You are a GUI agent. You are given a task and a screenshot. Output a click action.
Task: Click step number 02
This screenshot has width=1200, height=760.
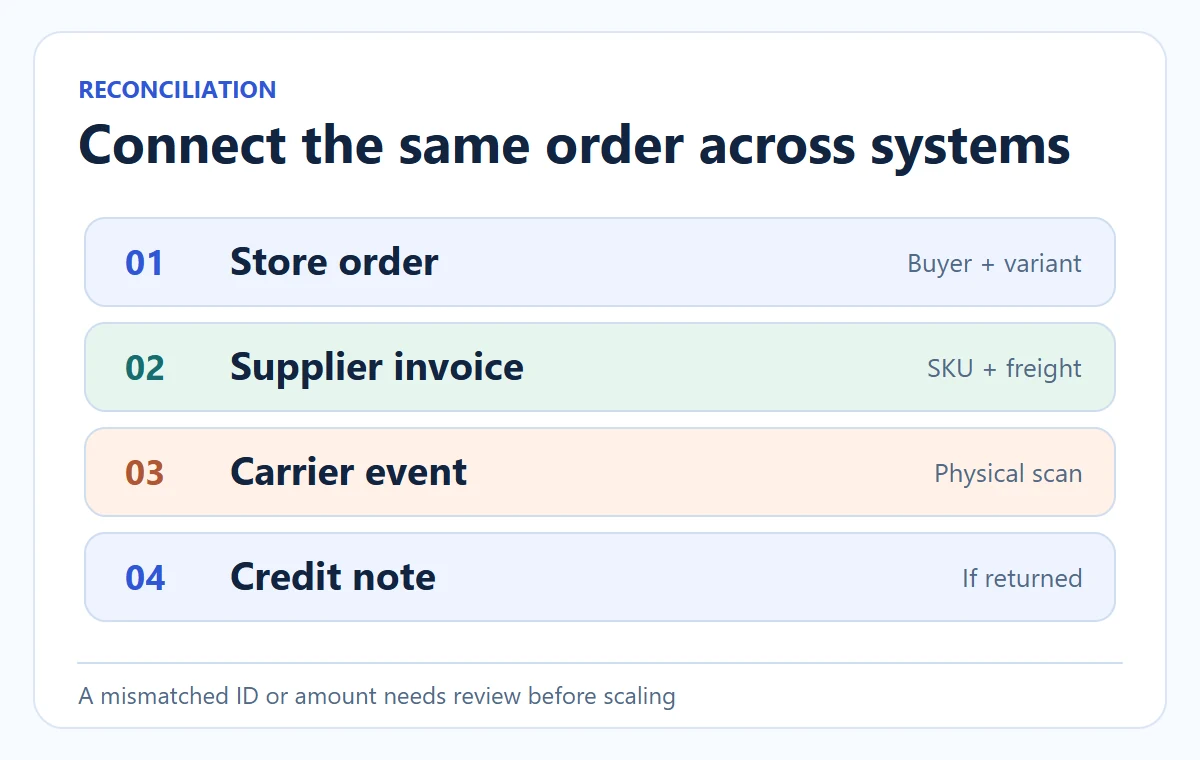[x=145, y=368]
